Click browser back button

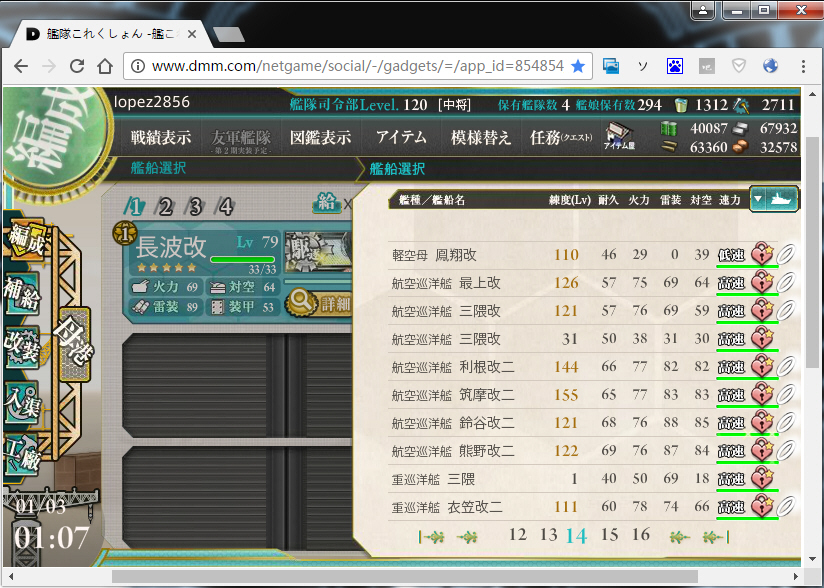(x=21, y=66)
